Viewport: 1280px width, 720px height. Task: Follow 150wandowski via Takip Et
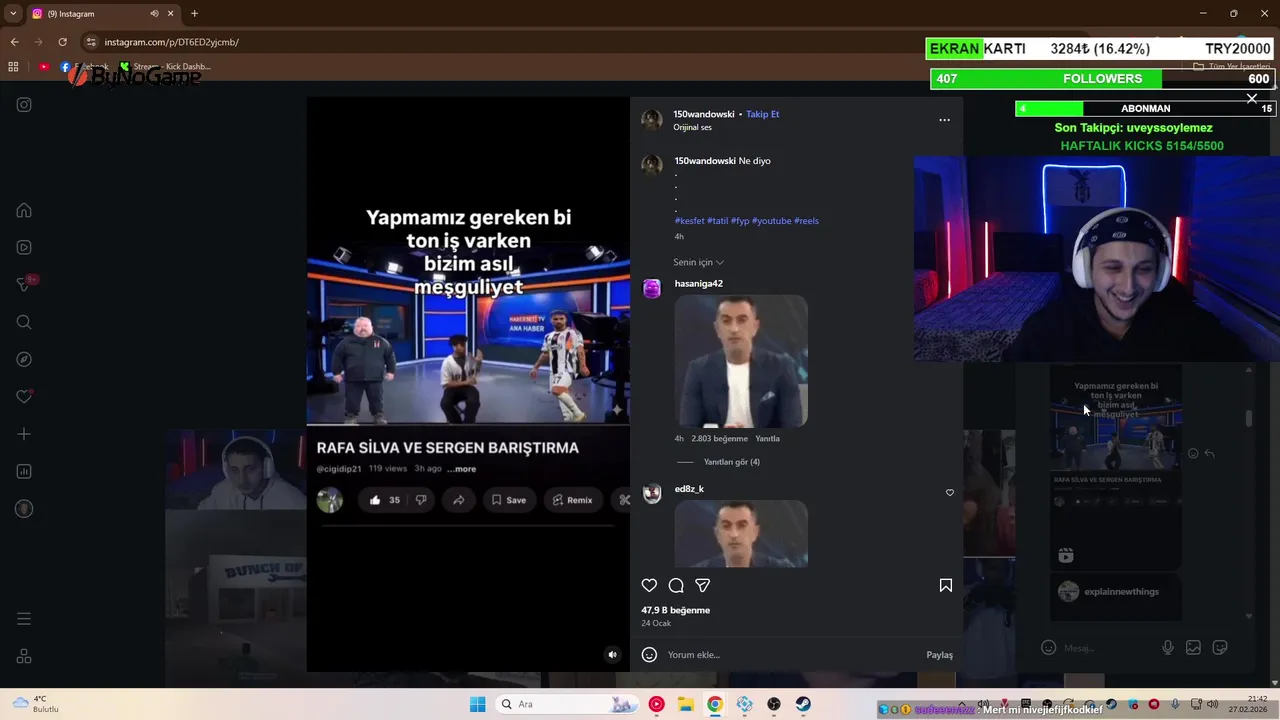click(x=762, y=114)
